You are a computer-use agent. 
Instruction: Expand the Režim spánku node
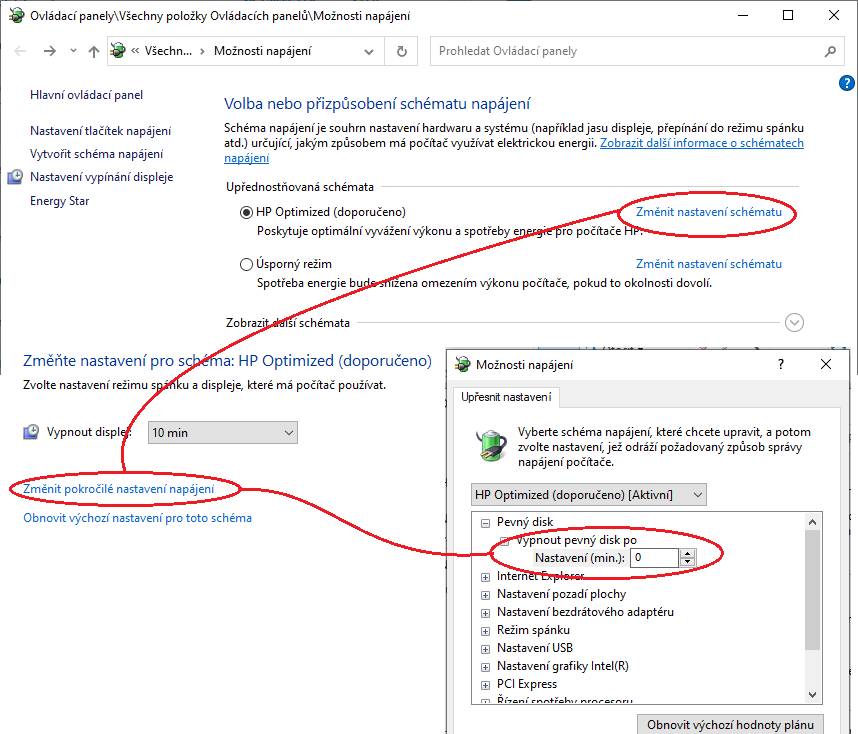[485, 631]
